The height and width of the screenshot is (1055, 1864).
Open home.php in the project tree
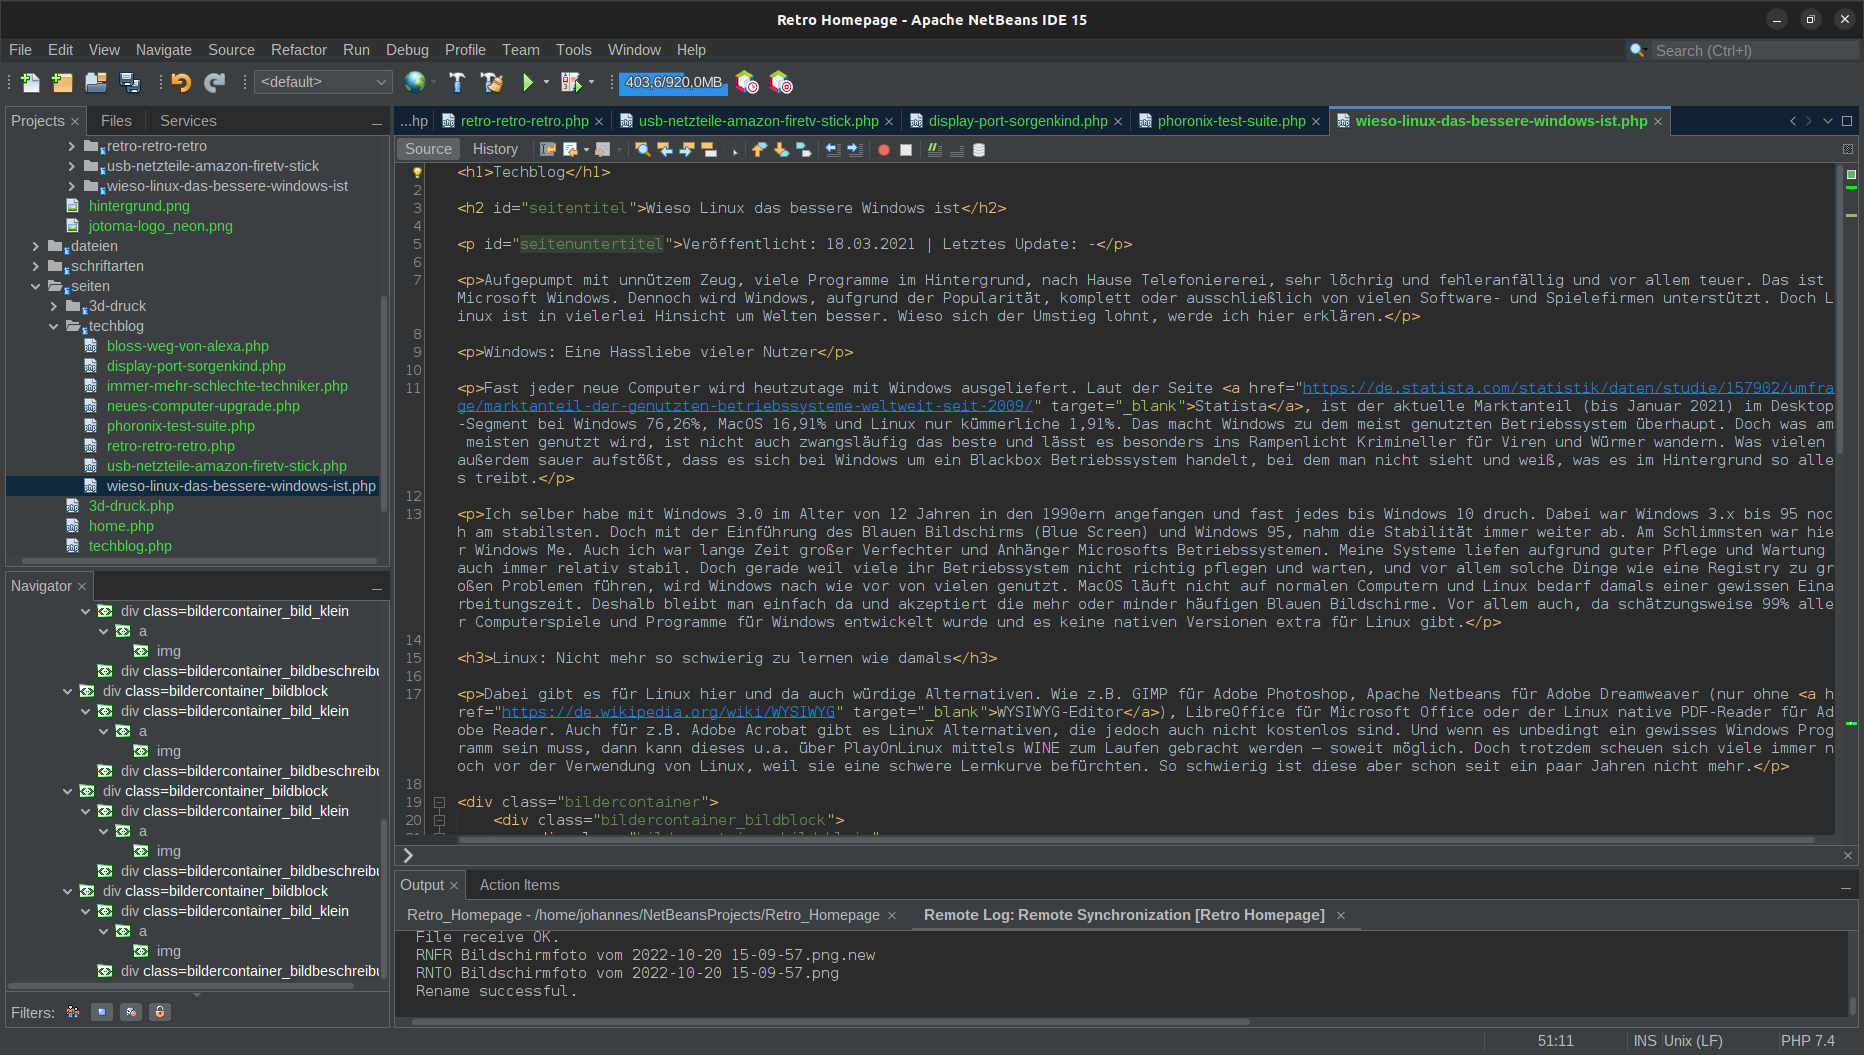[121, 526]
